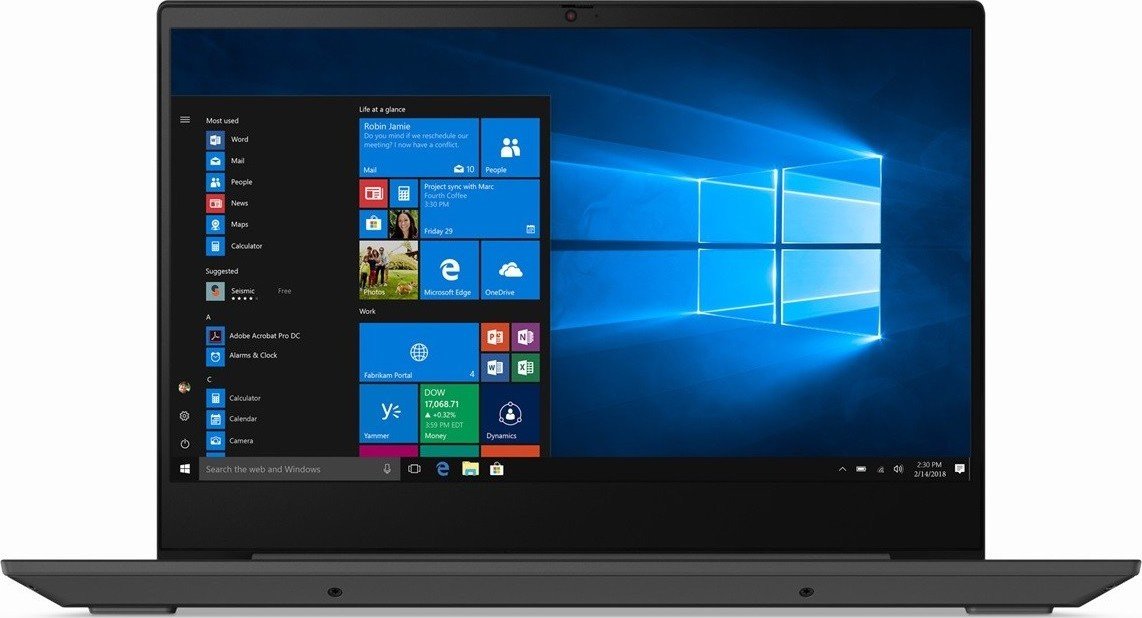Image resolution: width=1142 pixels, height=618 pixels.
Task: Open the Money DOW tile
Action: (x=449, y=413)
